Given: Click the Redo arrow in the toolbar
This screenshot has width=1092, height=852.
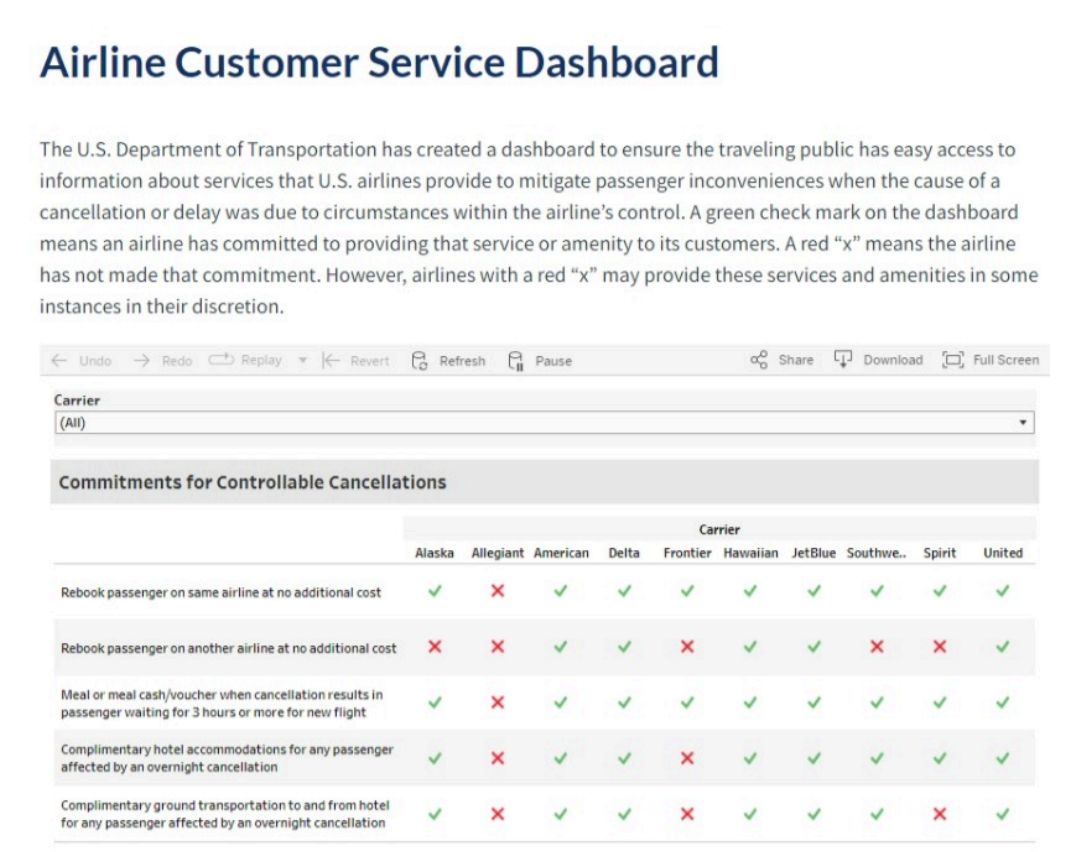Looking at the screenshot, I should click(141, 360).
